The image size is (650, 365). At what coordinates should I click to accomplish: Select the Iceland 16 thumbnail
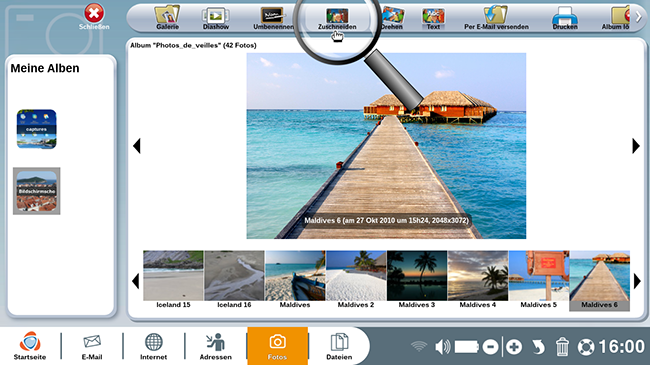click(234, 280)
